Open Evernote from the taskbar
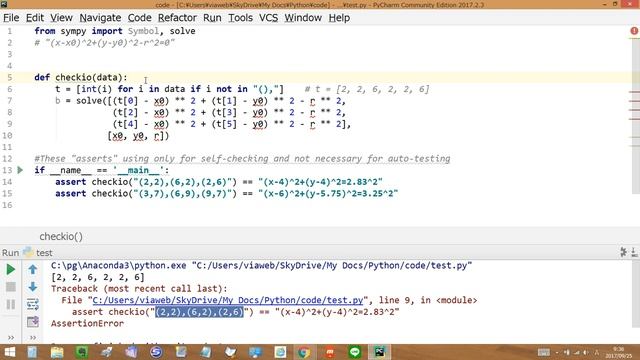The width and height of the screenshot is (640, 360). coord(82,352)
